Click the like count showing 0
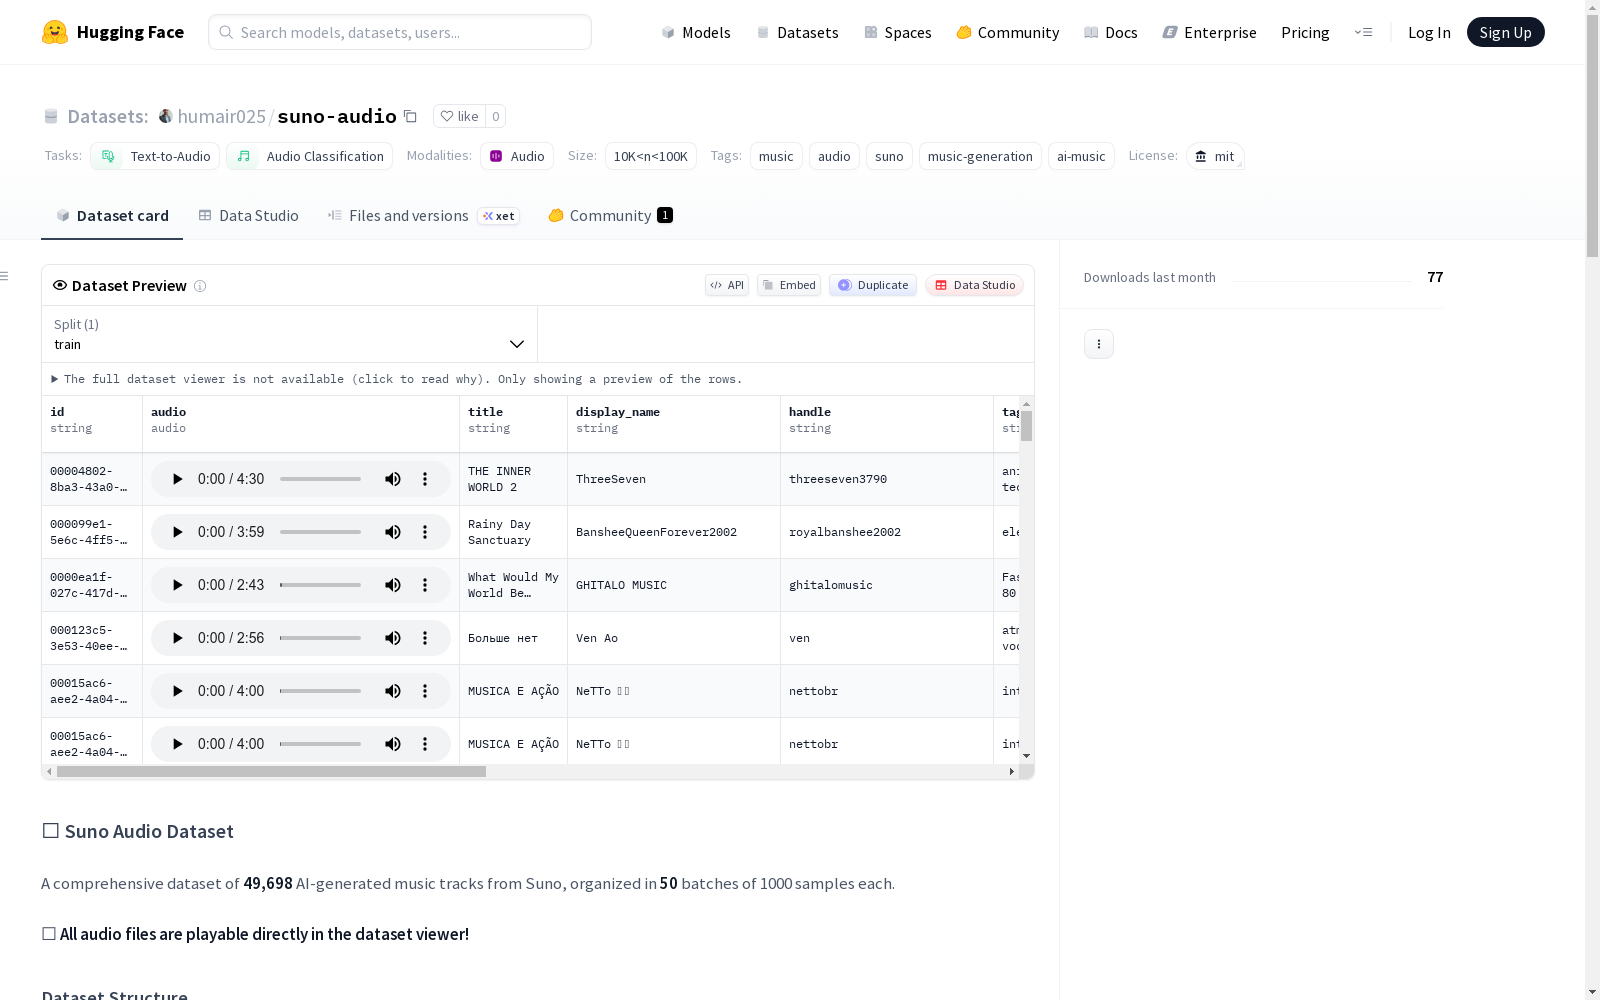The image size is (1600, 1000). click(x=495, y=116)
